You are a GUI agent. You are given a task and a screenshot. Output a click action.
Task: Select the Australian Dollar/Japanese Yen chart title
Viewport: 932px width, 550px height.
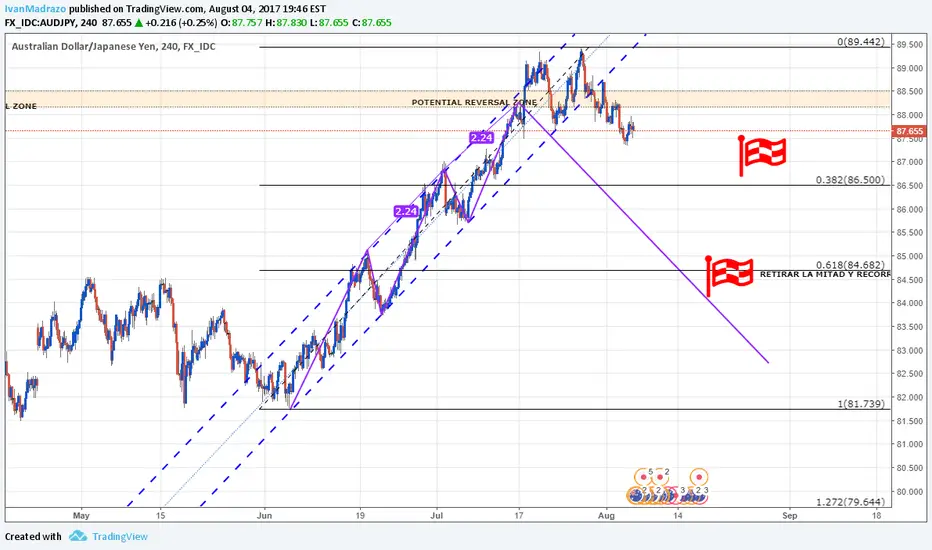click(x=114, y=46)
